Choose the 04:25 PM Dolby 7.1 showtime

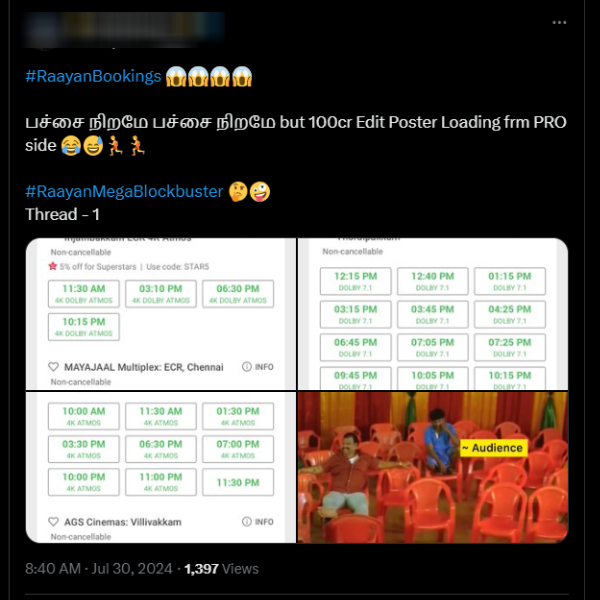[510, 314]
